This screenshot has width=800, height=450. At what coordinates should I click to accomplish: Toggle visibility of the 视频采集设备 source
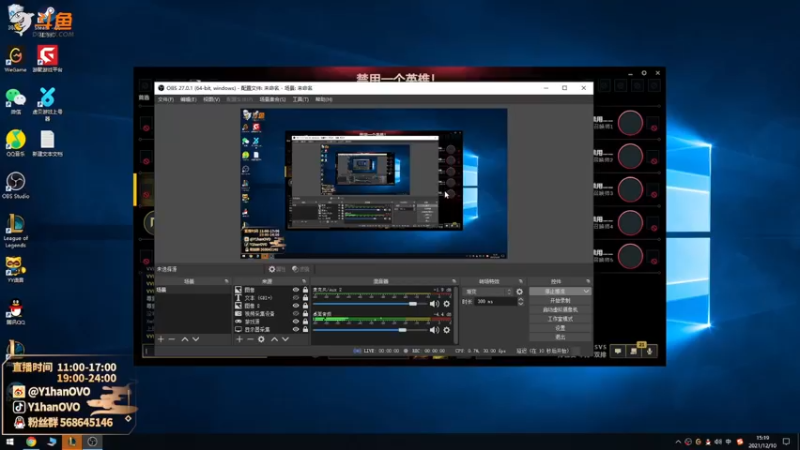click(295, 313)
